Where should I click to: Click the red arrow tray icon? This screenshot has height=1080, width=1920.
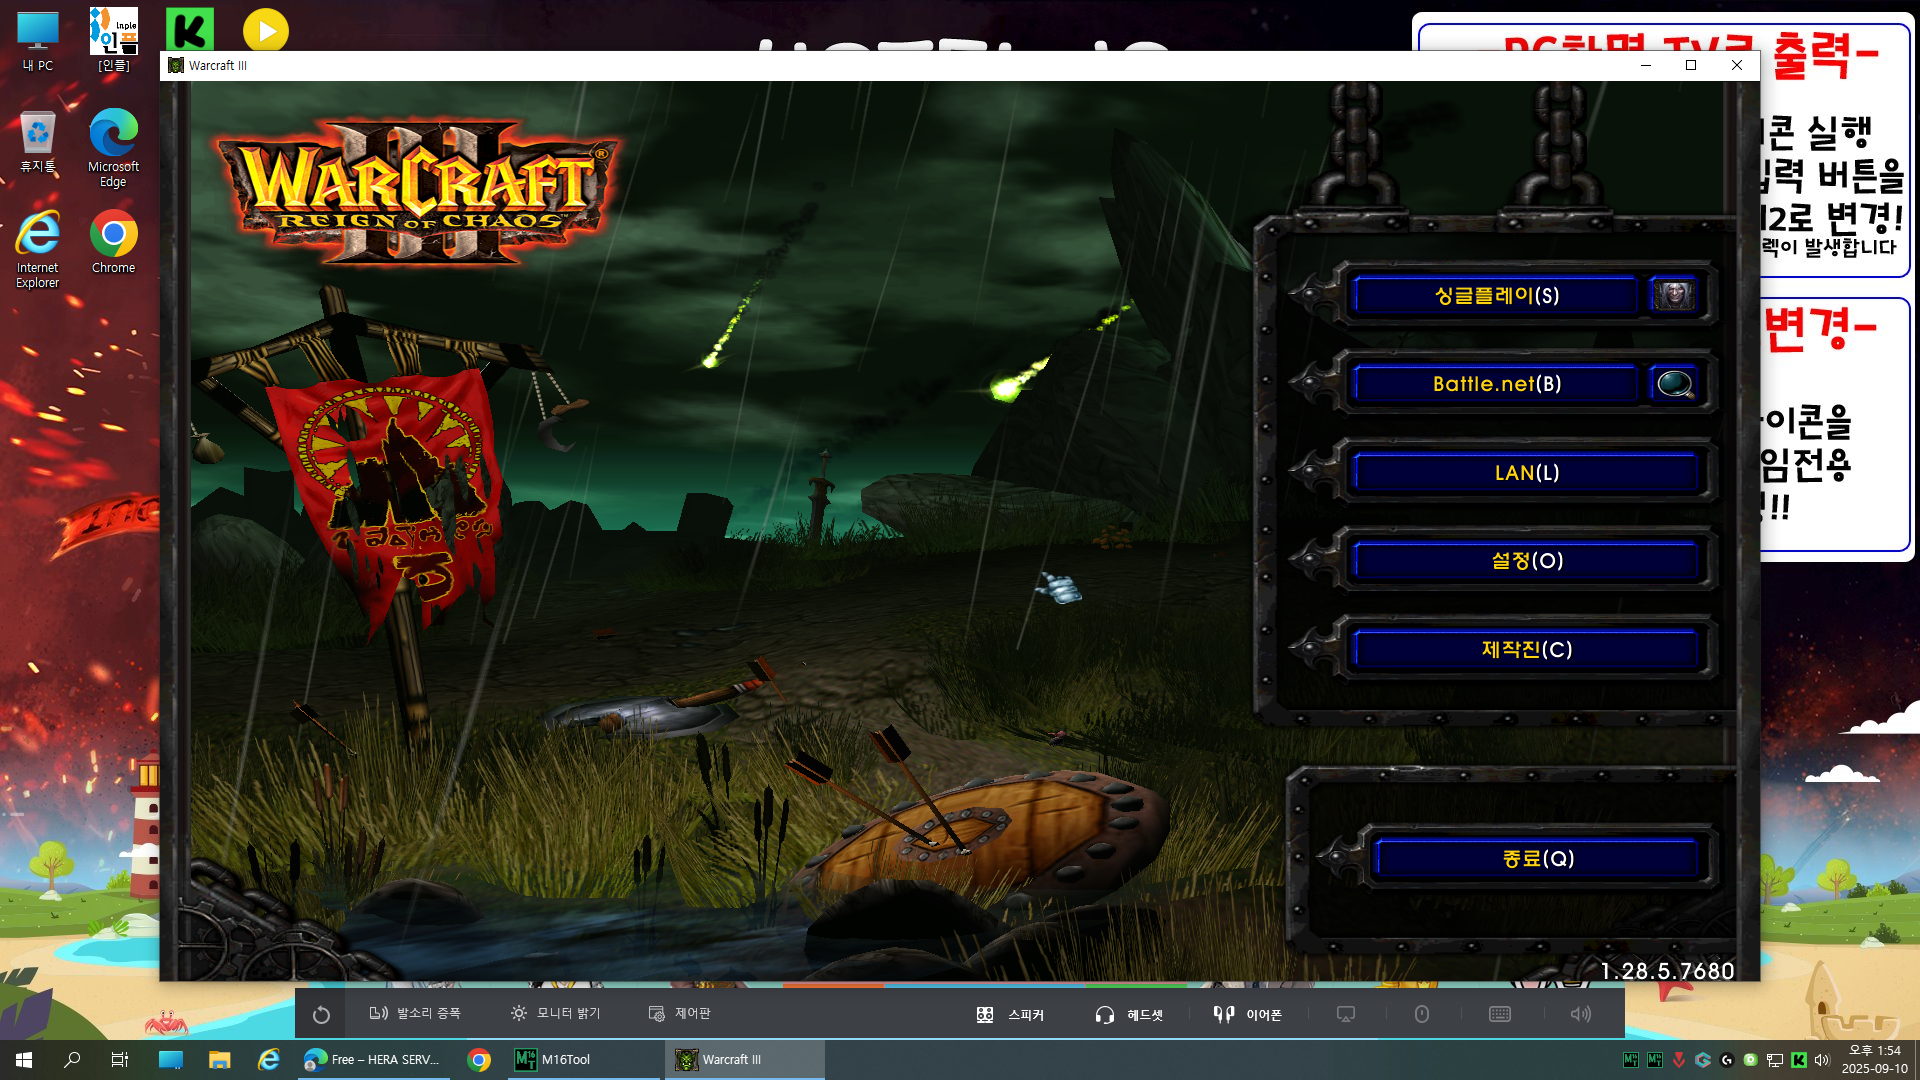click(x=1679, y=1060)
